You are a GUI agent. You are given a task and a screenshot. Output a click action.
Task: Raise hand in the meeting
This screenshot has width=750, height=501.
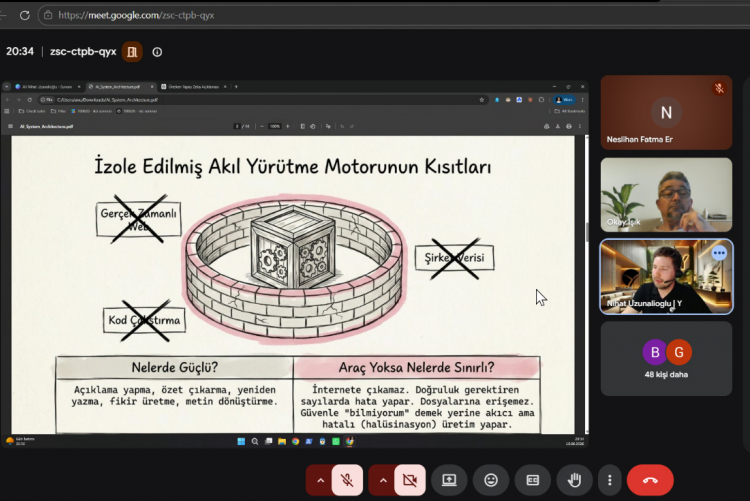(574, 480)
